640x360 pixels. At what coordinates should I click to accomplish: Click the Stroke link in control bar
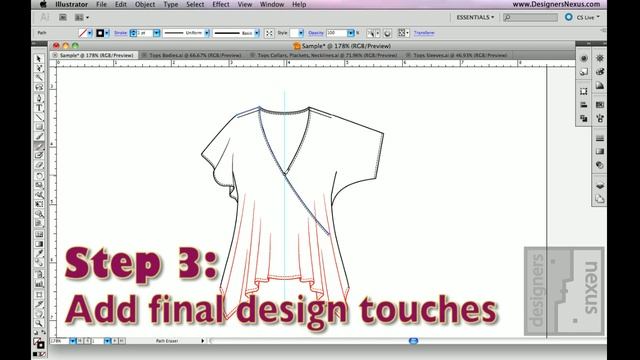pyautogui.click(x=120, y=33)
